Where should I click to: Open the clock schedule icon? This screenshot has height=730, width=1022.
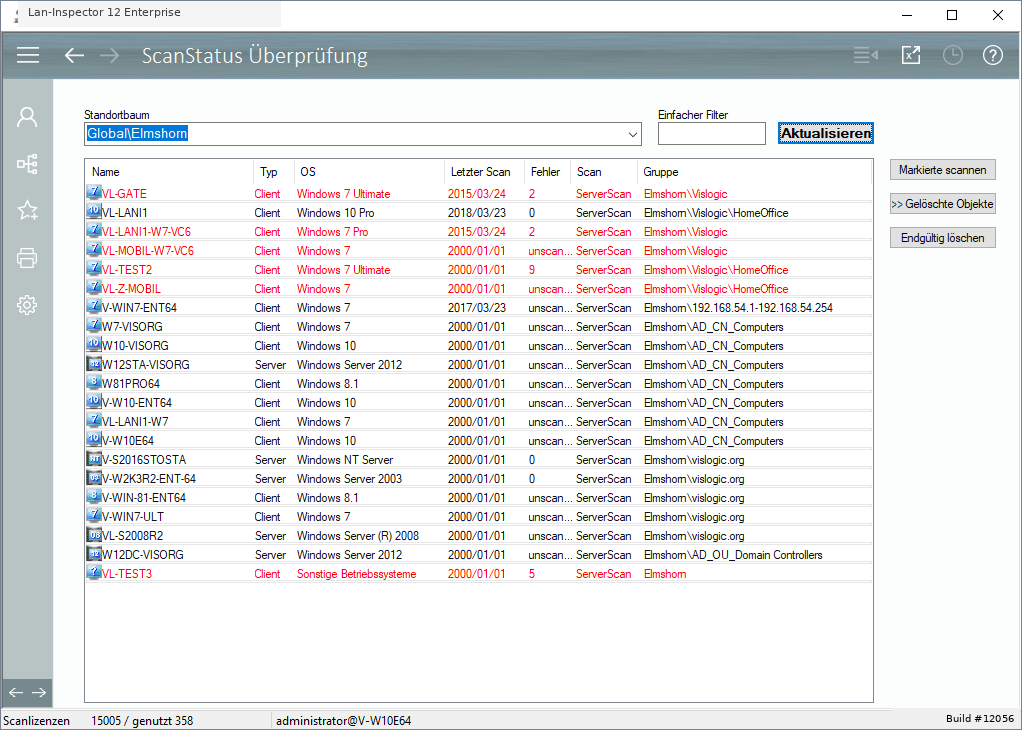click(953, 55)
